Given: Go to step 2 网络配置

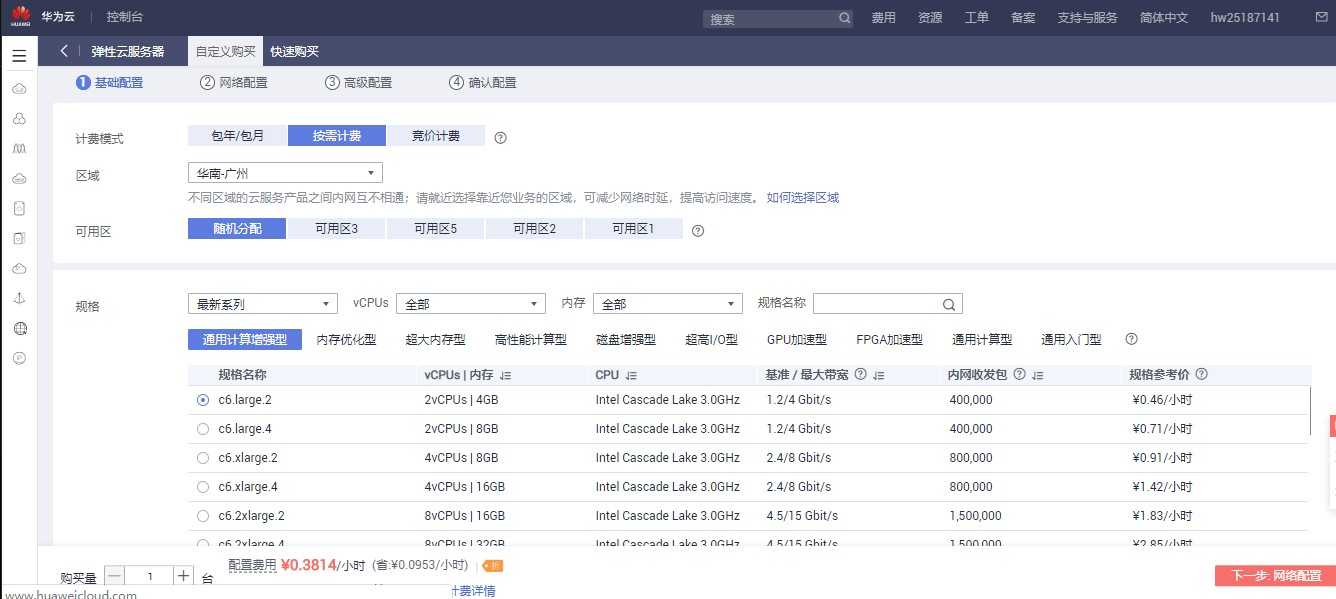Looking at the screenshot, I should [x=234, y=83].
